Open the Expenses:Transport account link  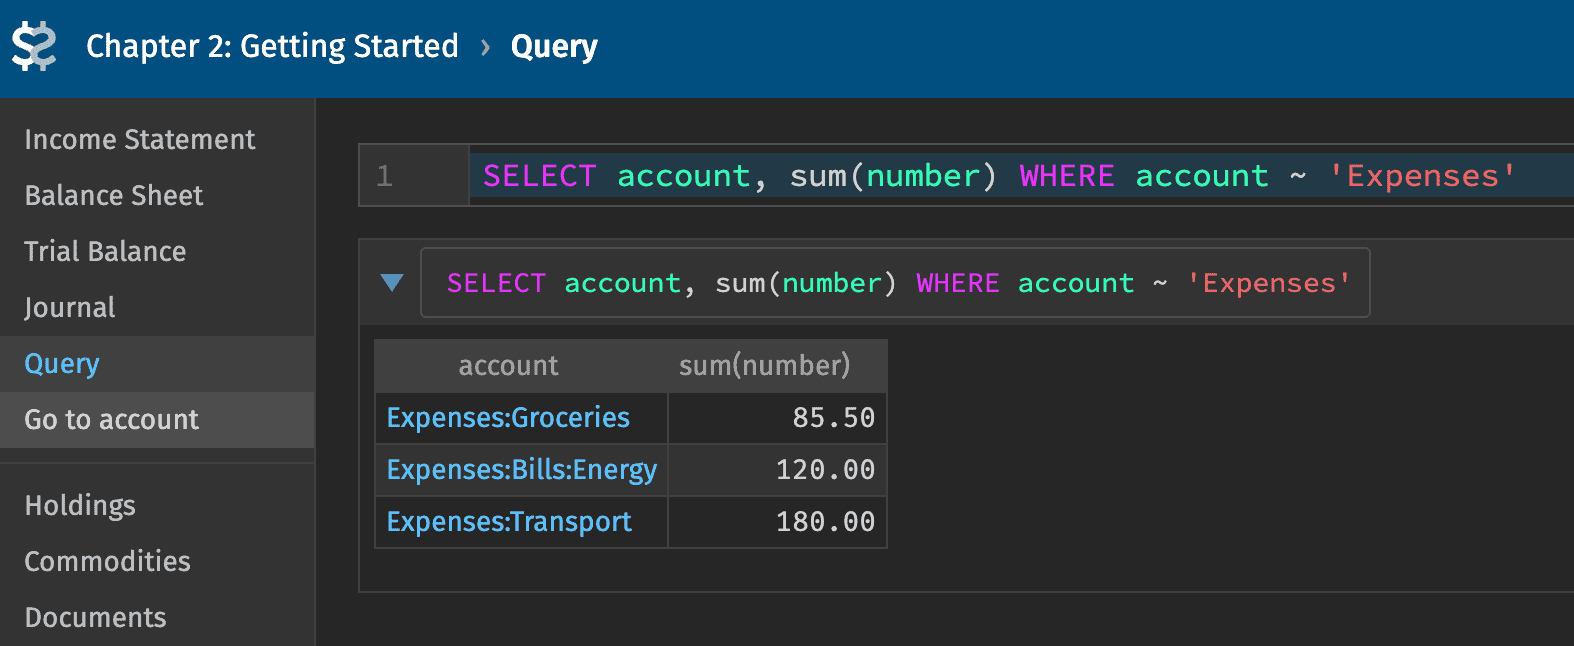(509, 521)
